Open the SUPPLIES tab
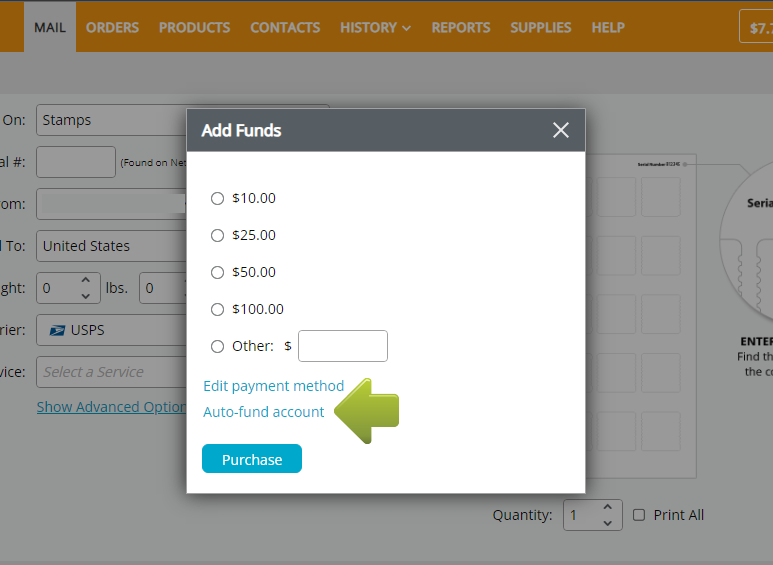The height and width of the screenshot is (565, 773). (541, 27)
